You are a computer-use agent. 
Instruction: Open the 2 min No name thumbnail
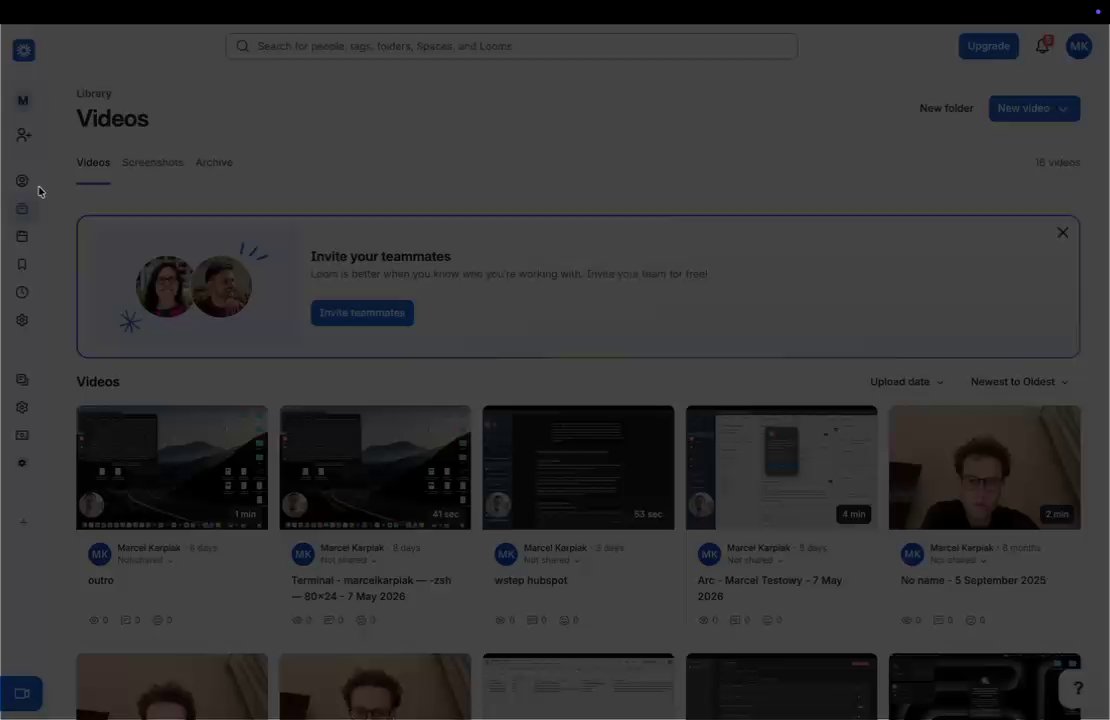click(985, 467)
